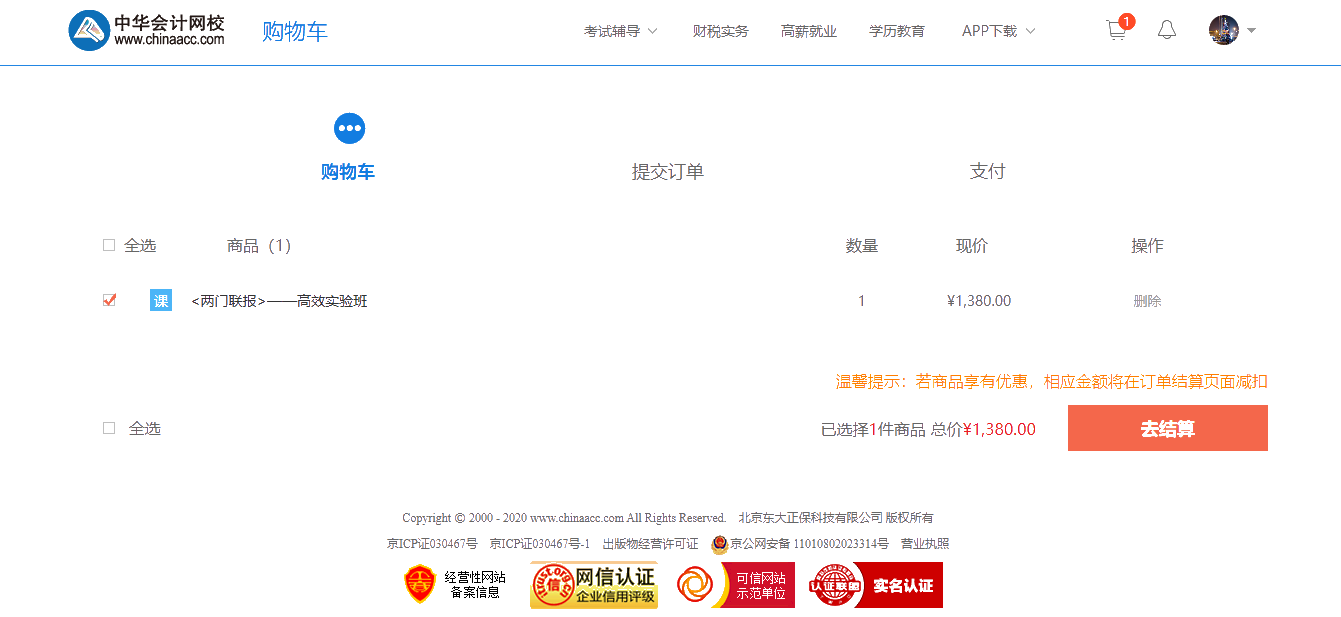Click the notification bell icon
Image resolution: width=1341 pixels, height=617 pixels.
(x=1167, y=30)
